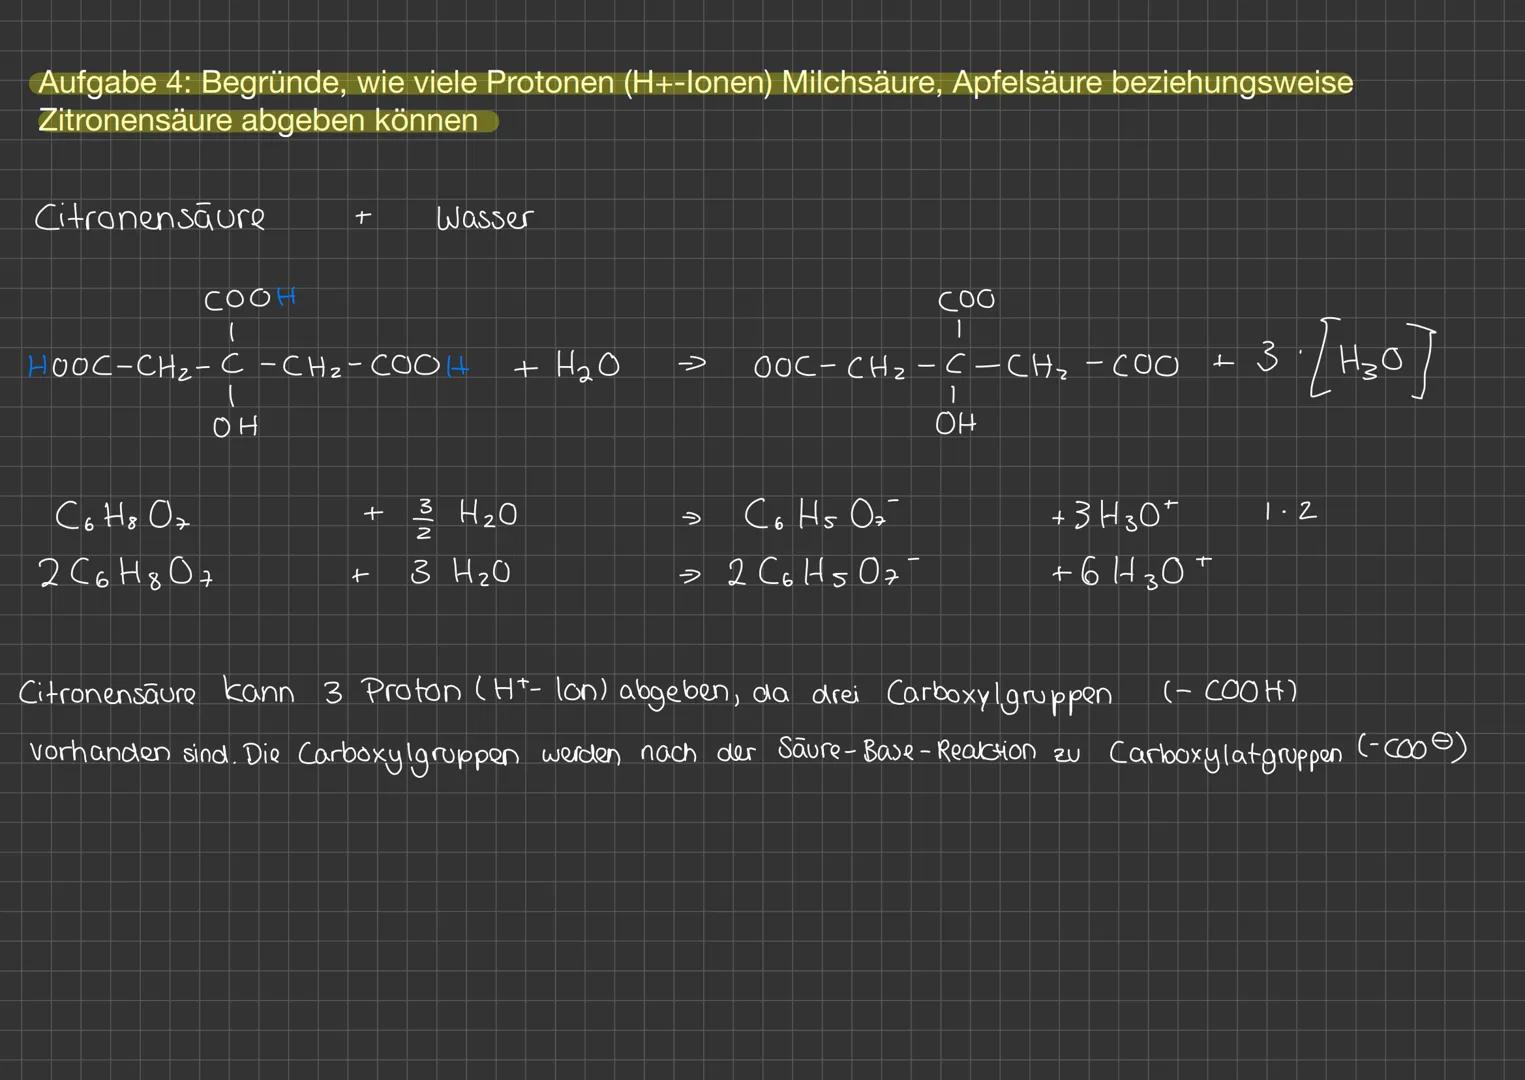1525x1080 pixels.
Task: Click the '+3H3O+' product term
Action: point(1114,515)
